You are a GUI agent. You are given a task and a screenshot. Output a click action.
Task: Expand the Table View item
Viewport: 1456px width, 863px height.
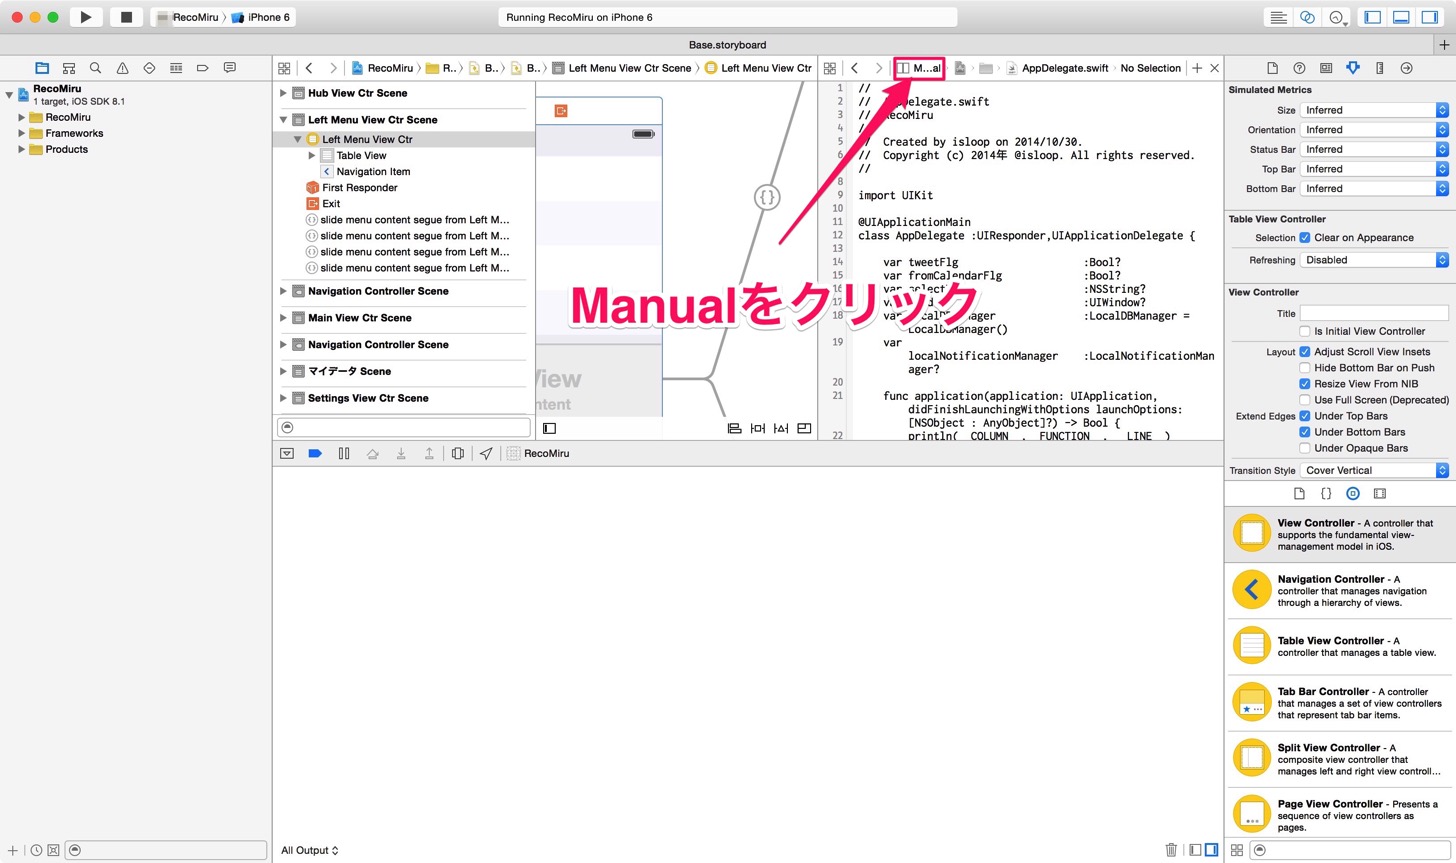[x=312, y=155]
